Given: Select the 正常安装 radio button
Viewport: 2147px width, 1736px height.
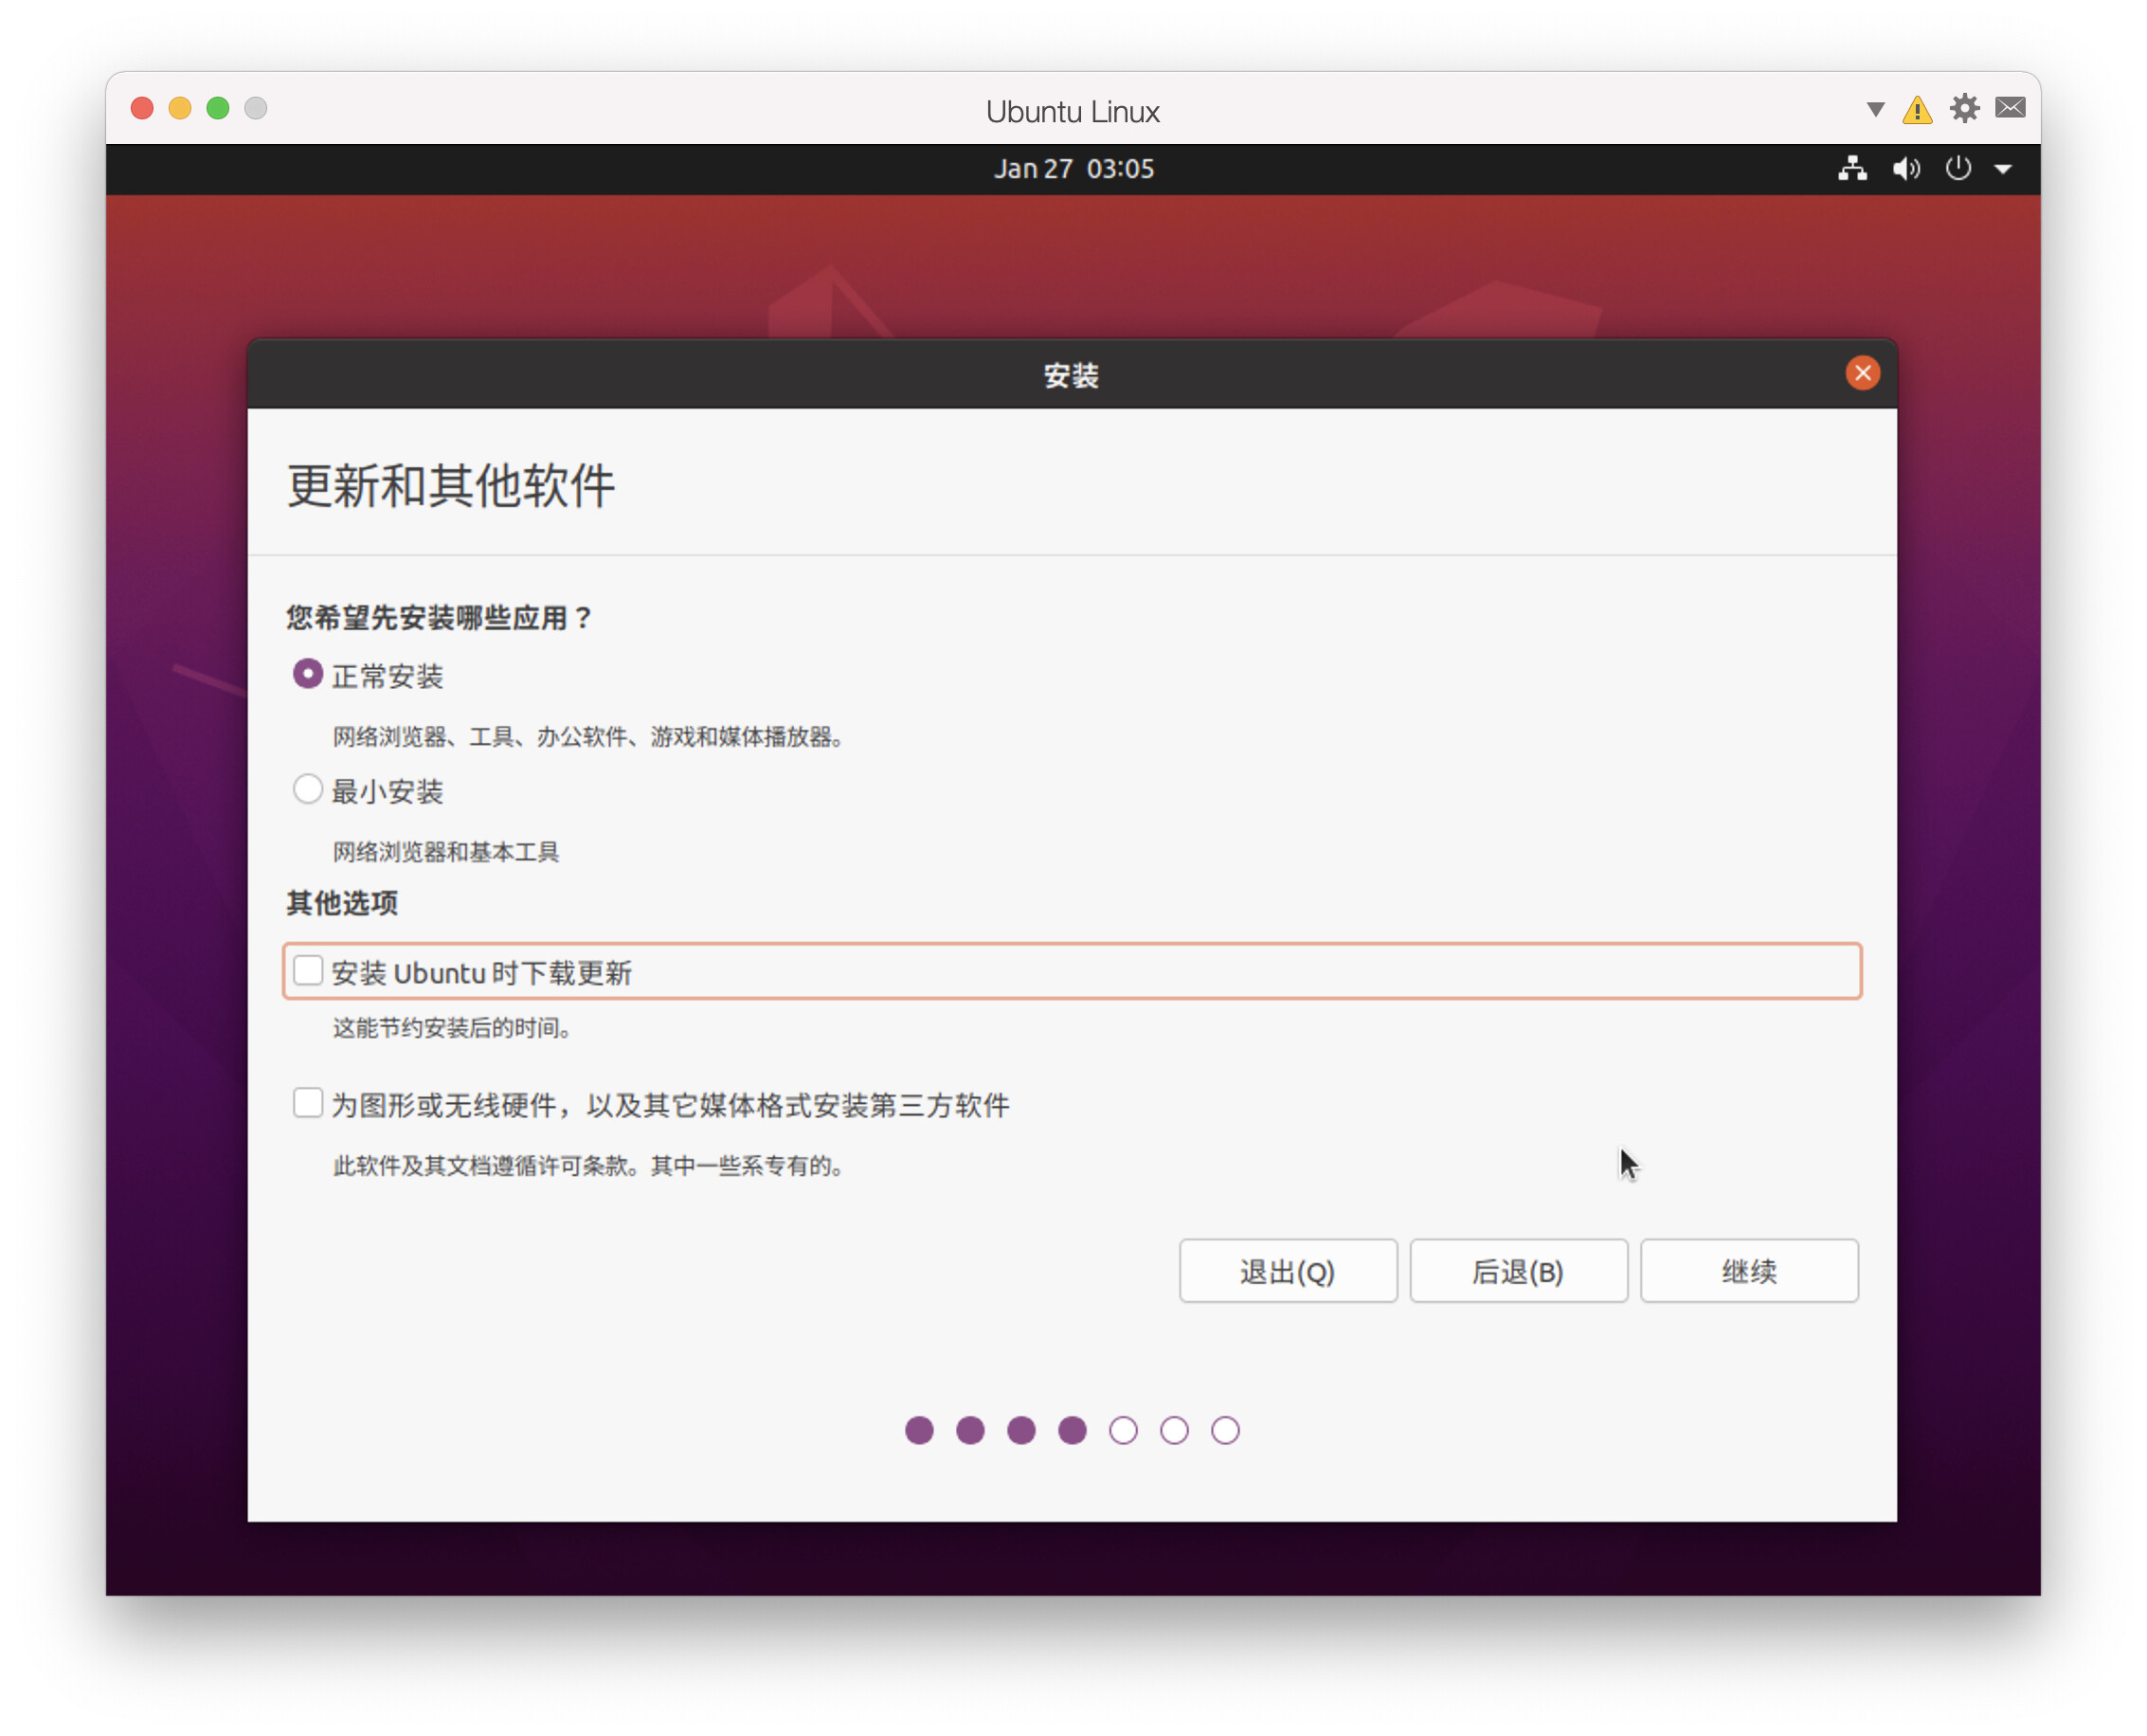Looking at the screenshot, I should (308, 674).
